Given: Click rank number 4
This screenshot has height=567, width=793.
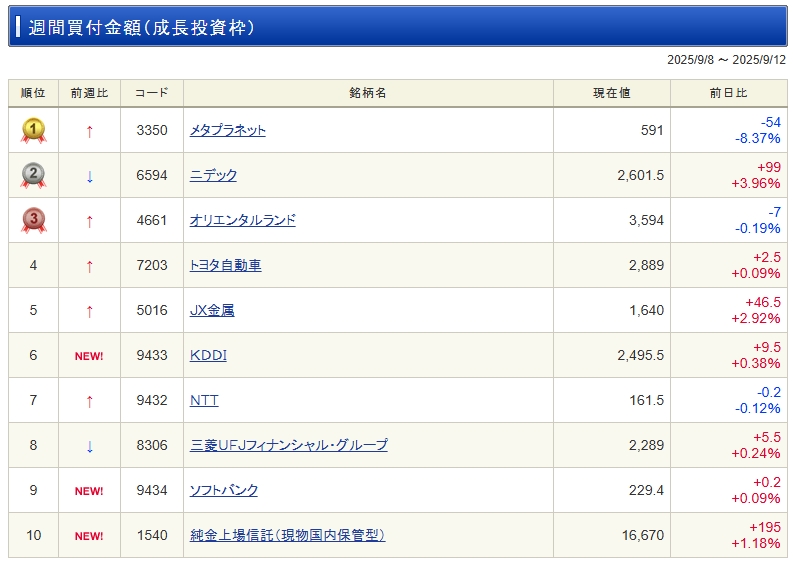Looking at the screenshot, I should (33, 266).
